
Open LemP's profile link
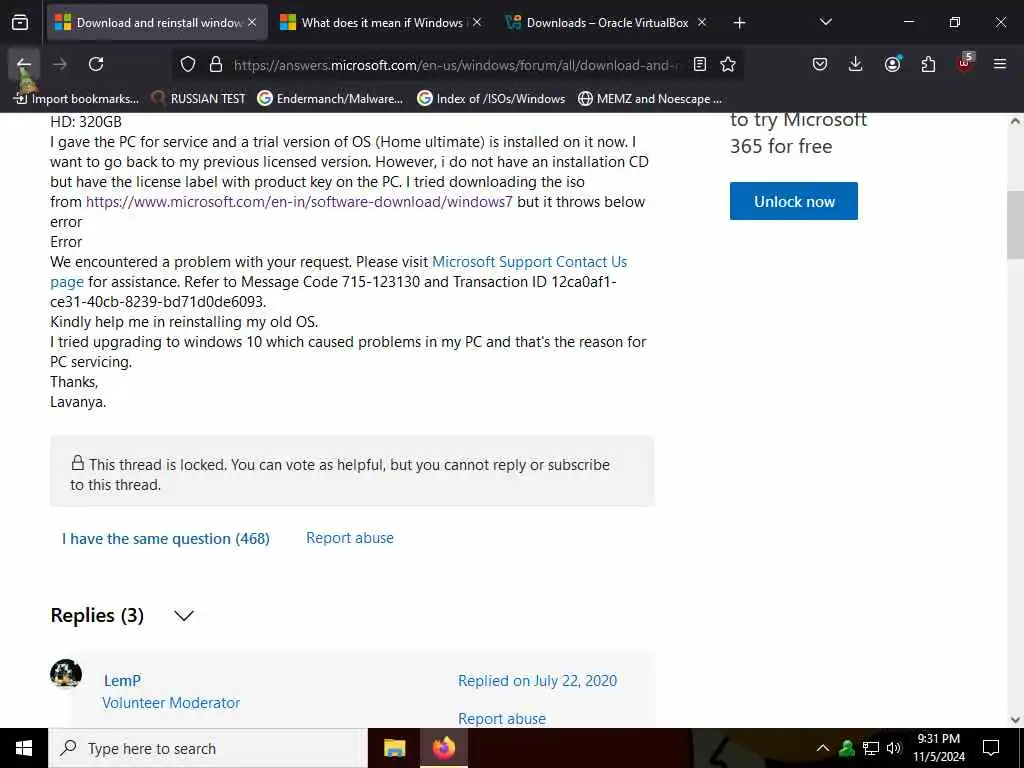(122, 680)
